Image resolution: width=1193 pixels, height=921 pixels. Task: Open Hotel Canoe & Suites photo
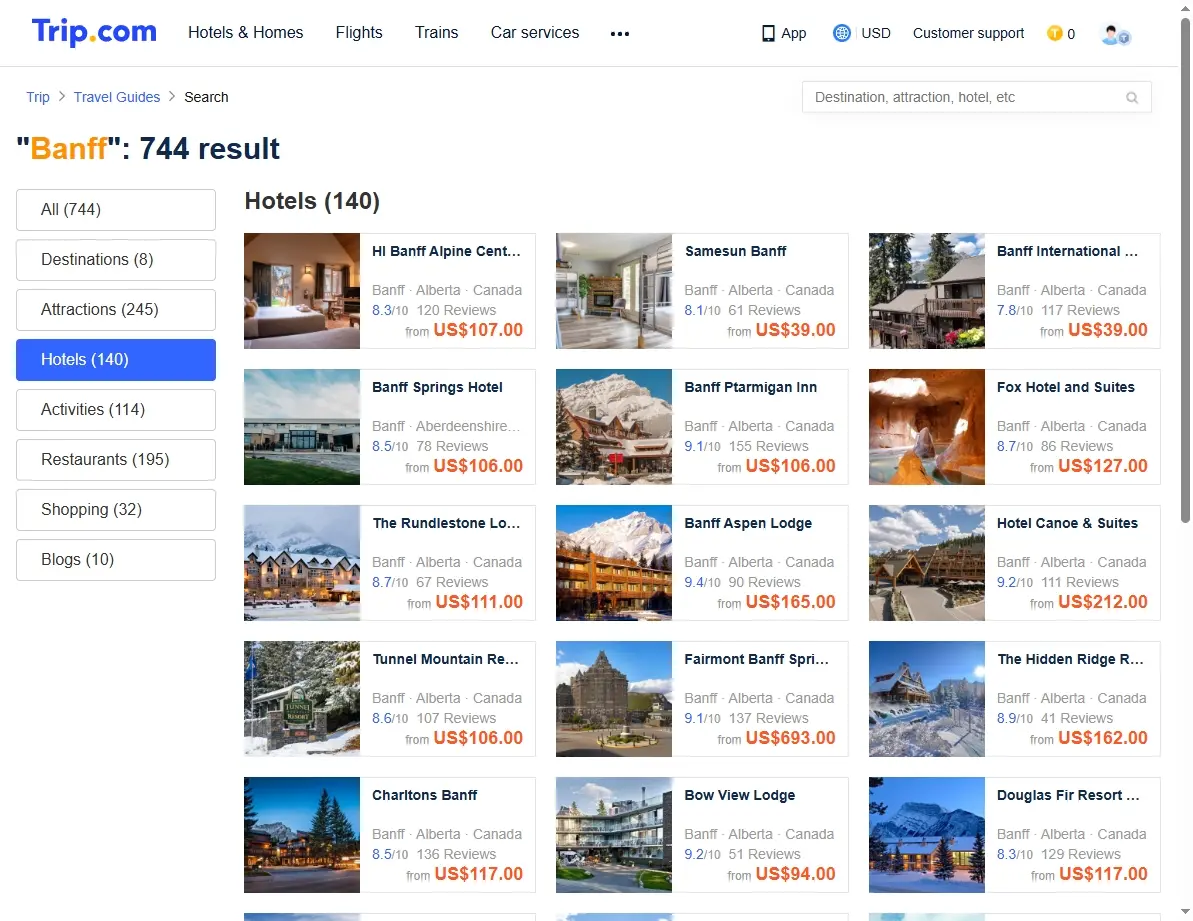click(927, 563)
